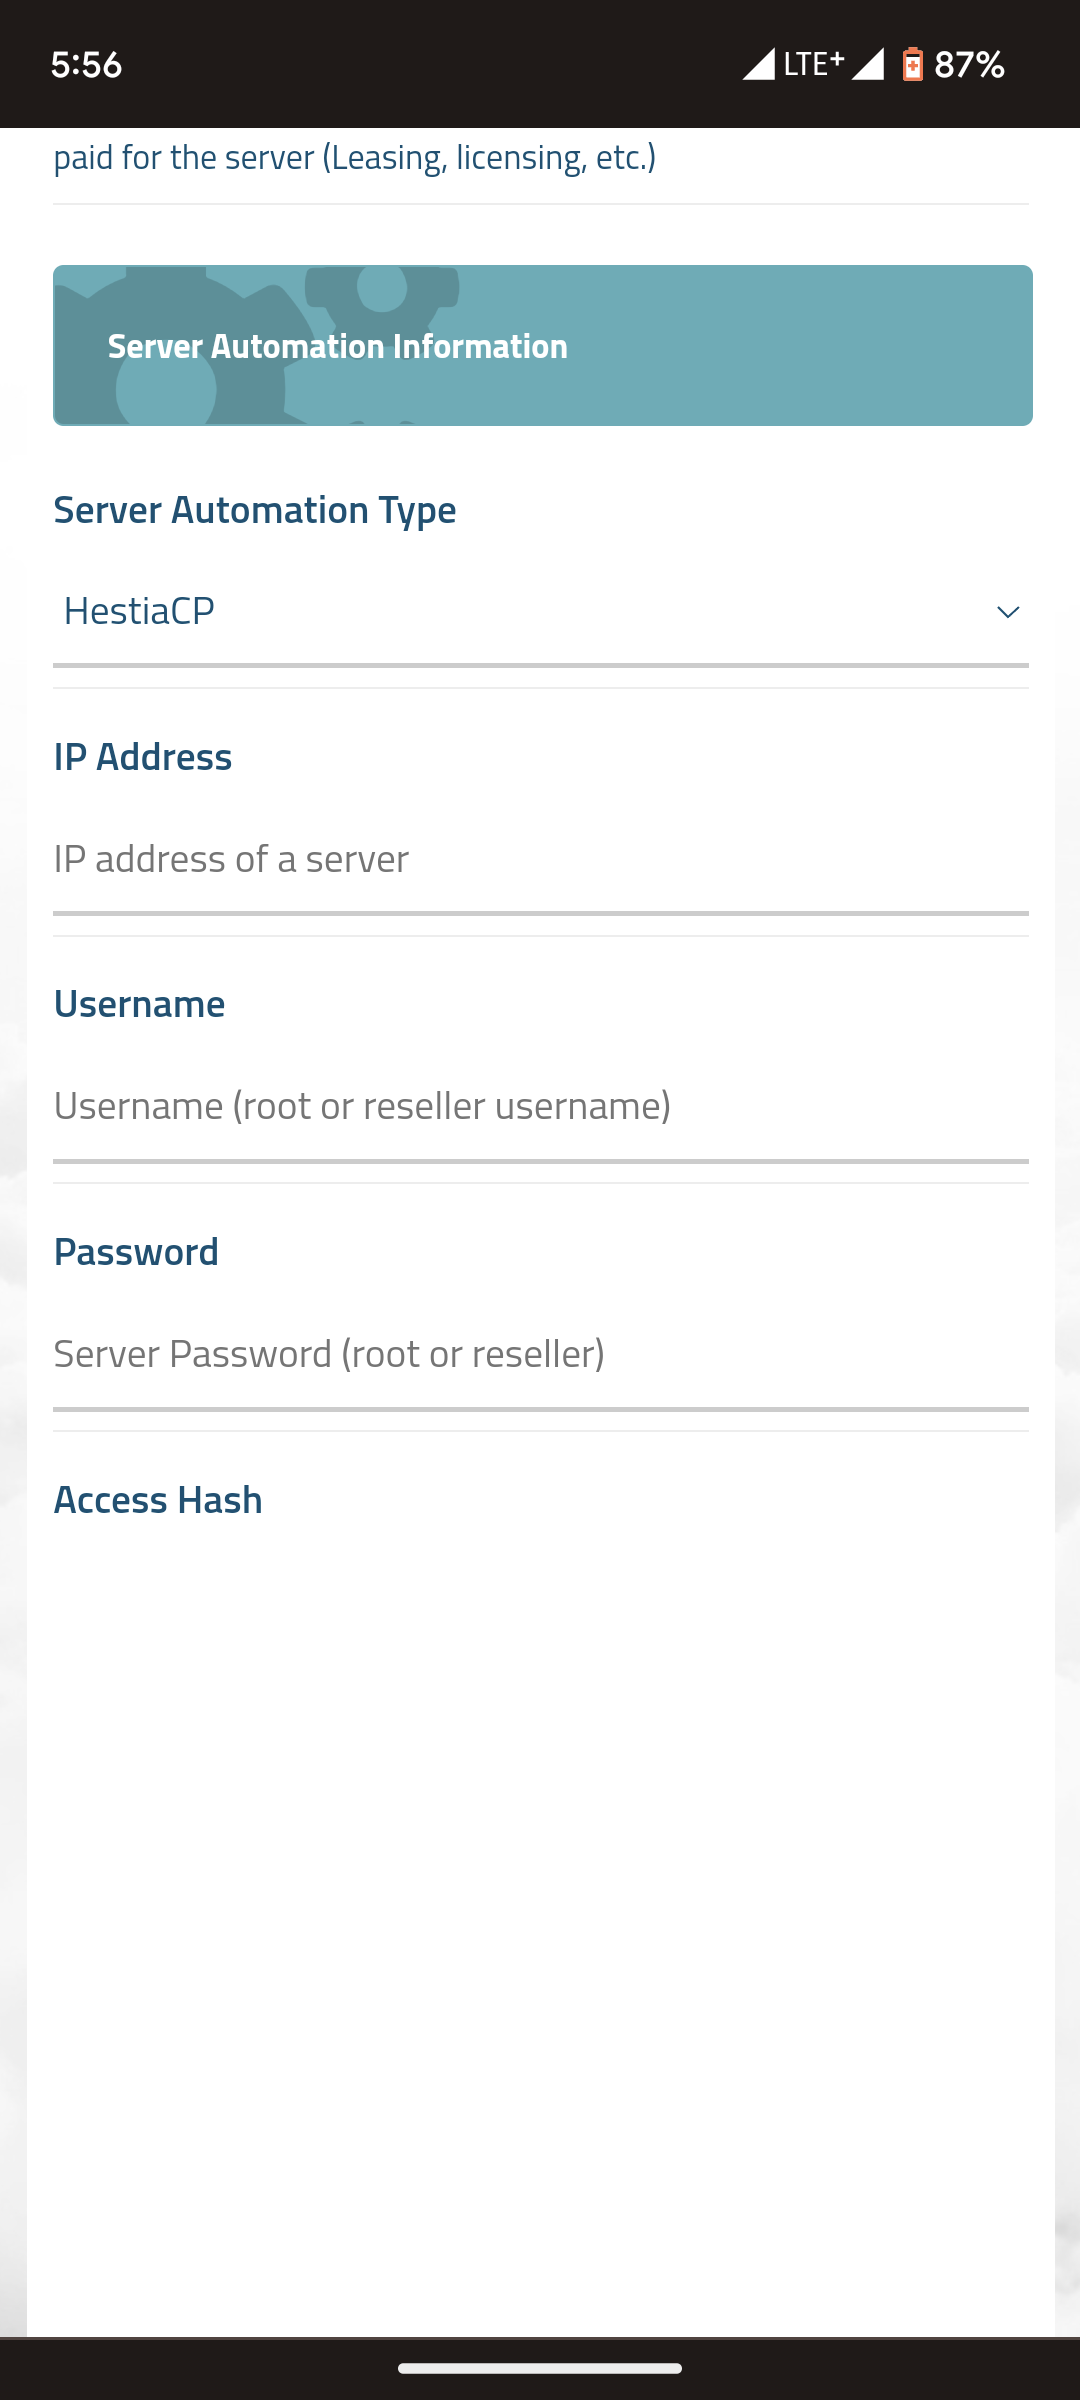
Task: Tap the Server Automation Type heading
Action: point(255,510)
